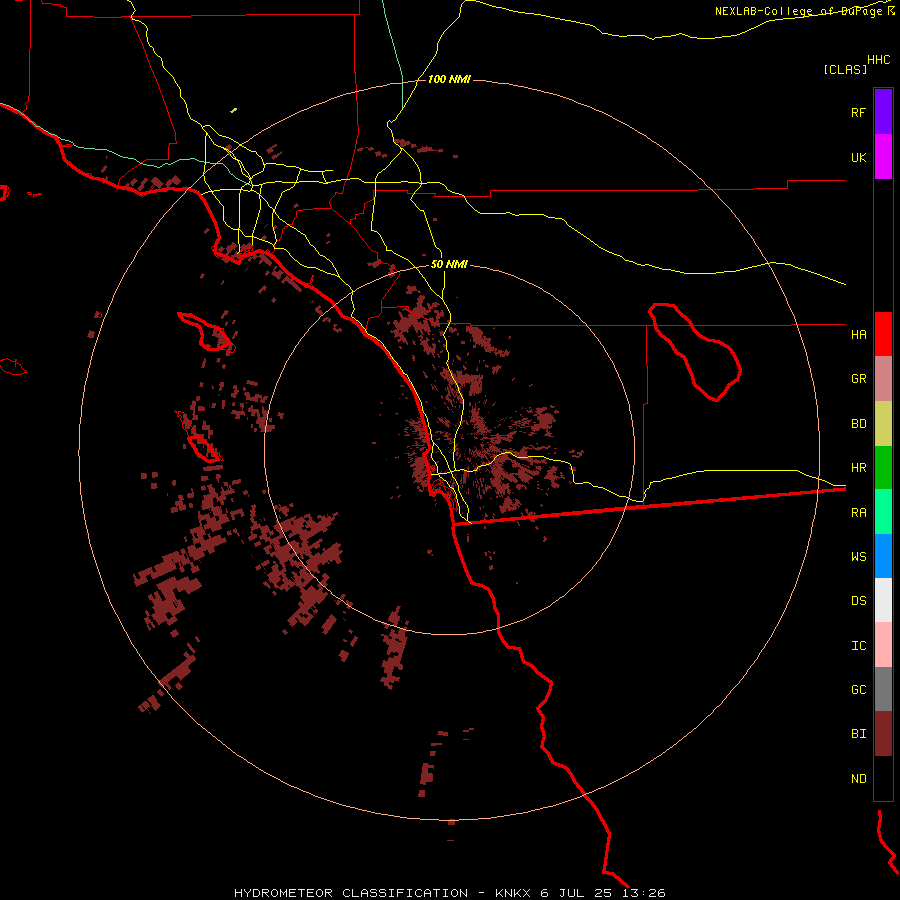Click the HHC product label
900x900 pixels.
(879, 60)
